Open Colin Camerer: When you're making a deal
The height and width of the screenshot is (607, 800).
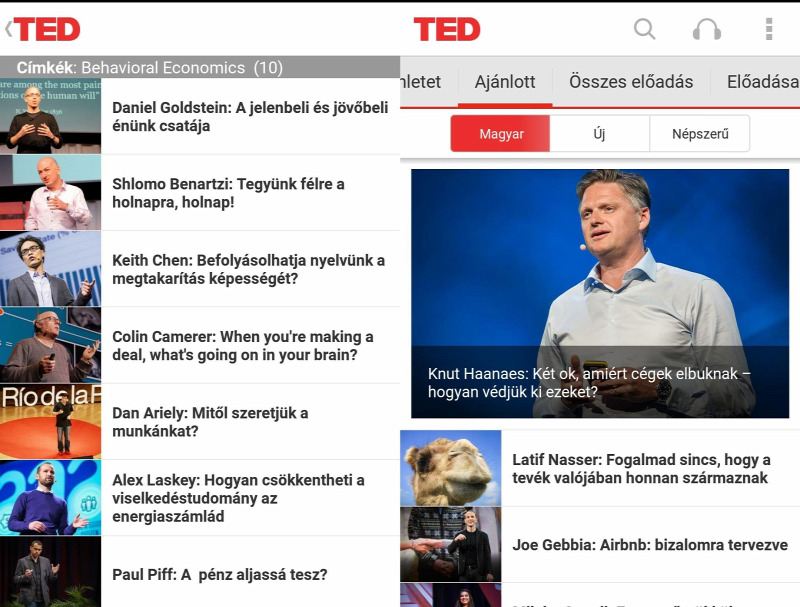[243, 345]
